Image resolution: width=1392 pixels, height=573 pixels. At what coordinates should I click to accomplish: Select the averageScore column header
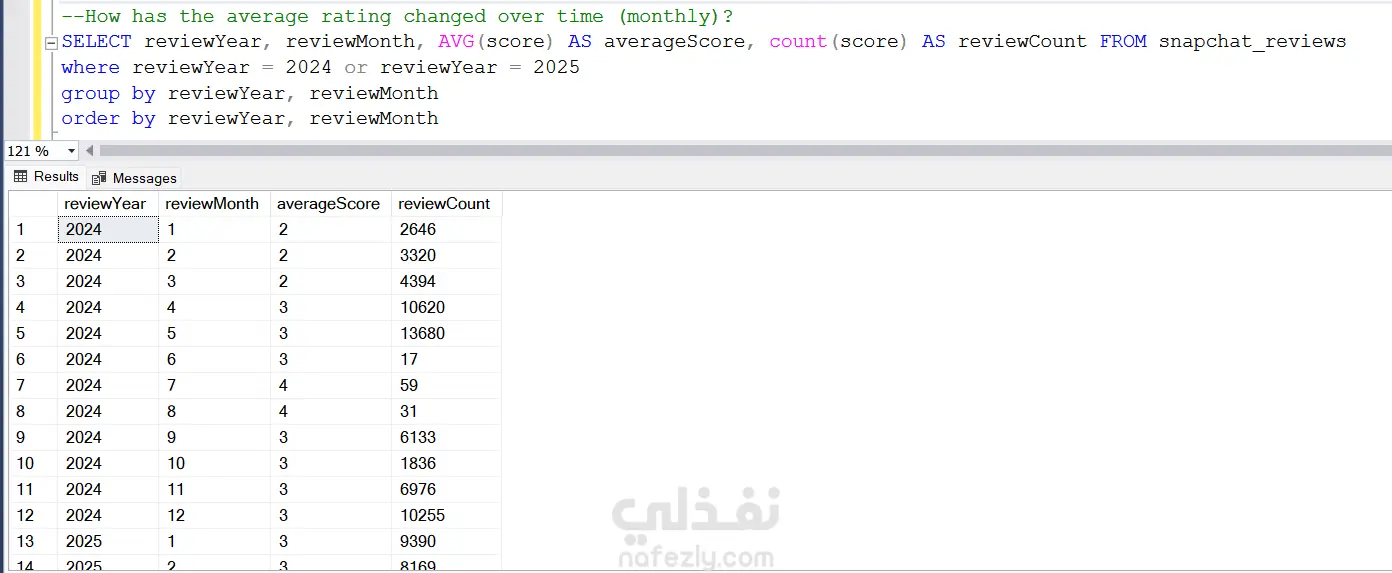tap(330, 204)
